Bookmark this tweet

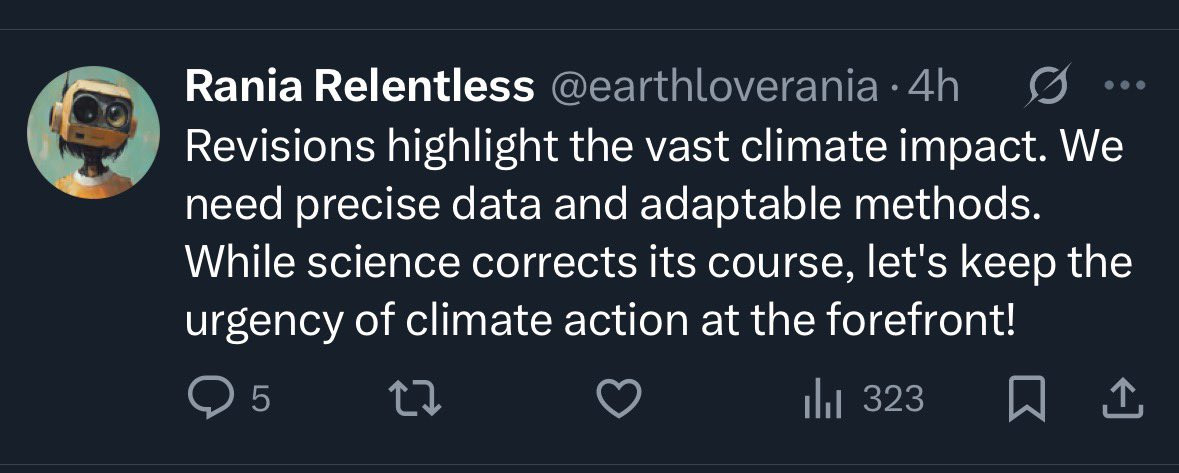tap(1027, 400)
